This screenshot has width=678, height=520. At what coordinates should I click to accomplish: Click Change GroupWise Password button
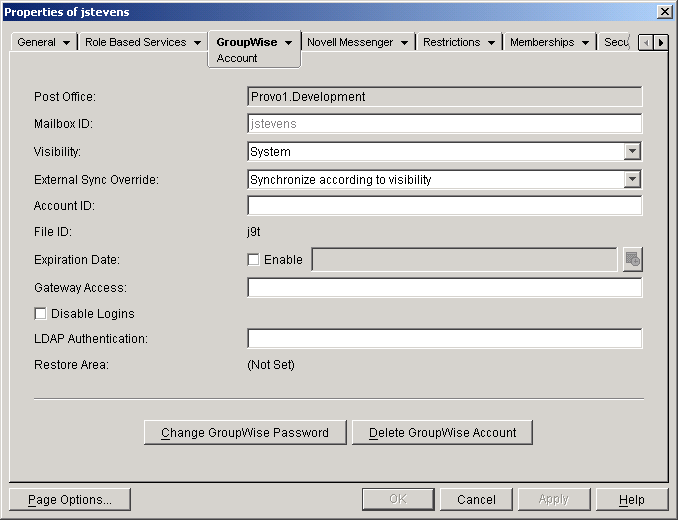[x=245, y=432]
